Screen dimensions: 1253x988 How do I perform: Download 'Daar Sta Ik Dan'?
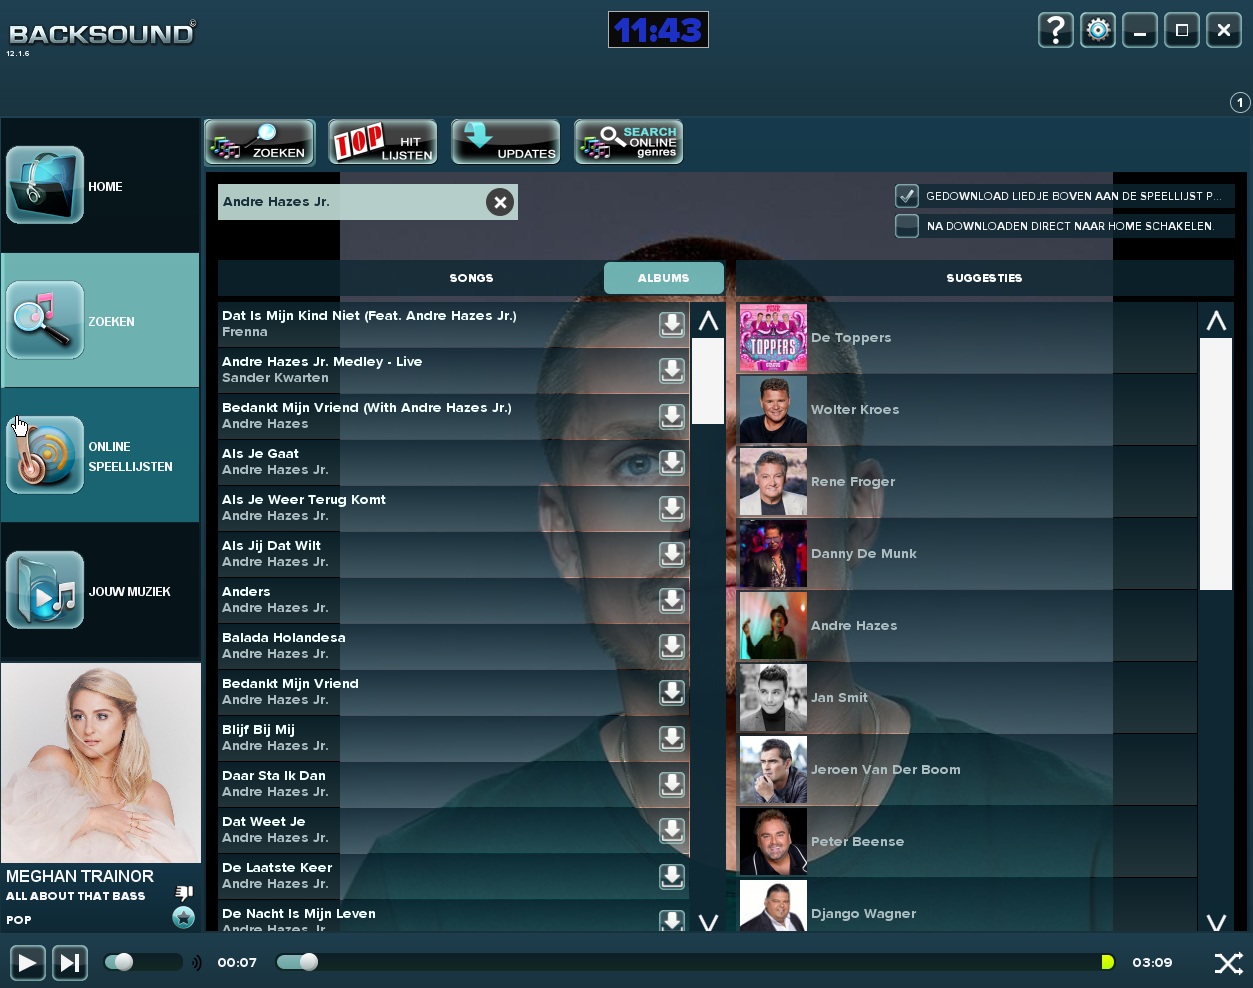(672, 784)
